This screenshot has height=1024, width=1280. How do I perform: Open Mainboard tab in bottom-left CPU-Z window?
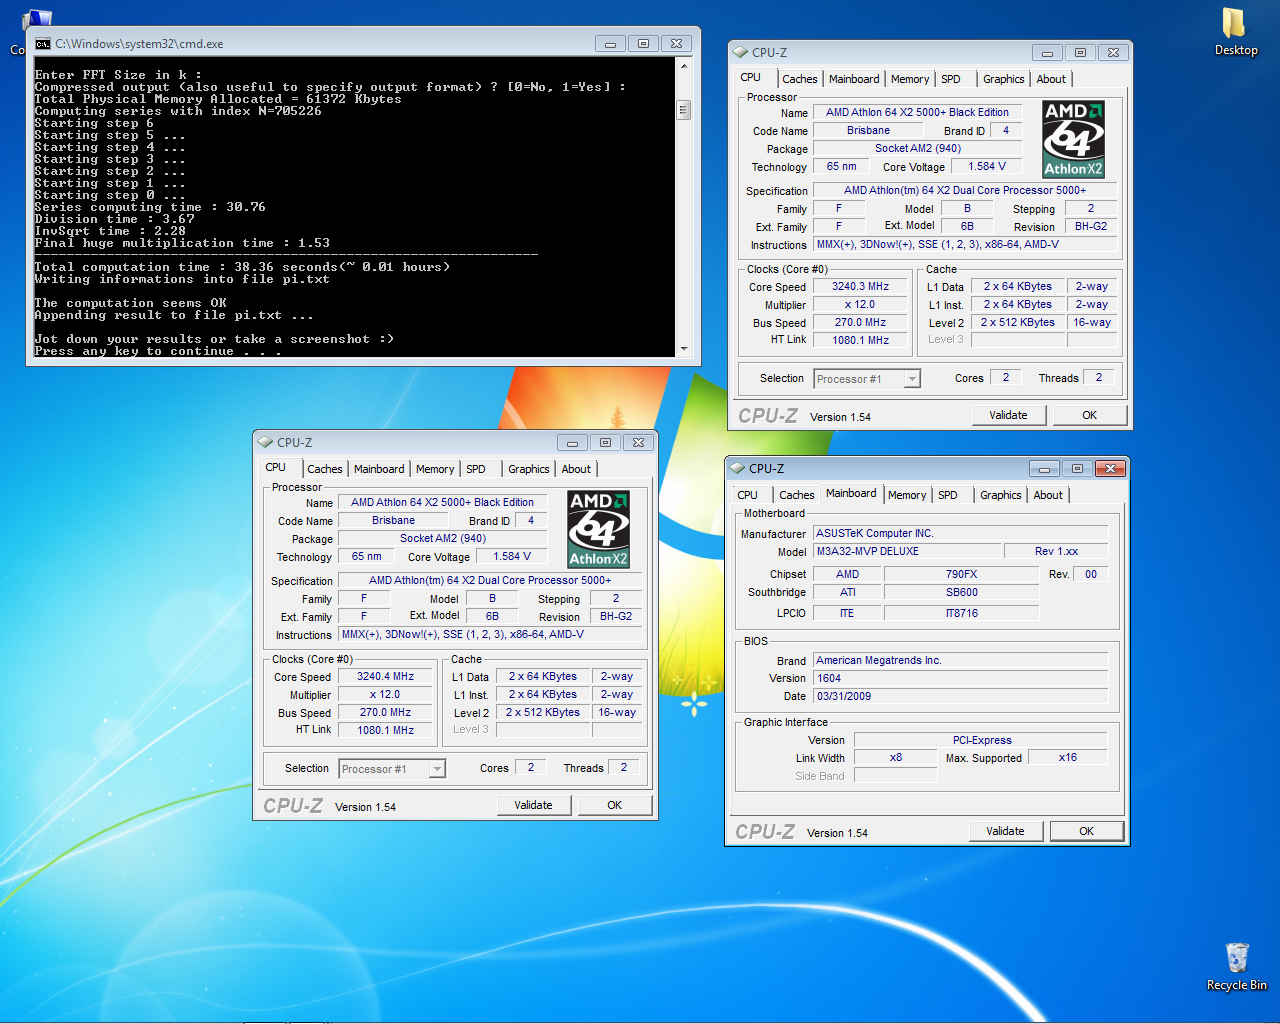tap(379, 469)
